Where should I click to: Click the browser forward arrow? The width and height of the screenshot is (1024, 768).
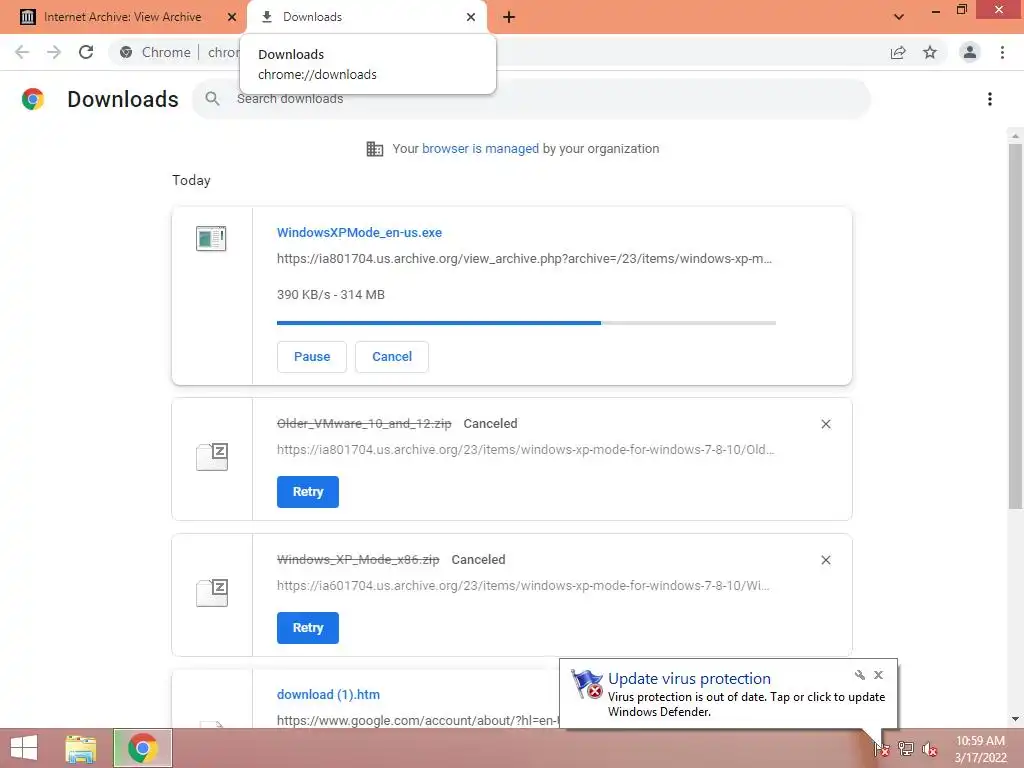tap(54, 52)
